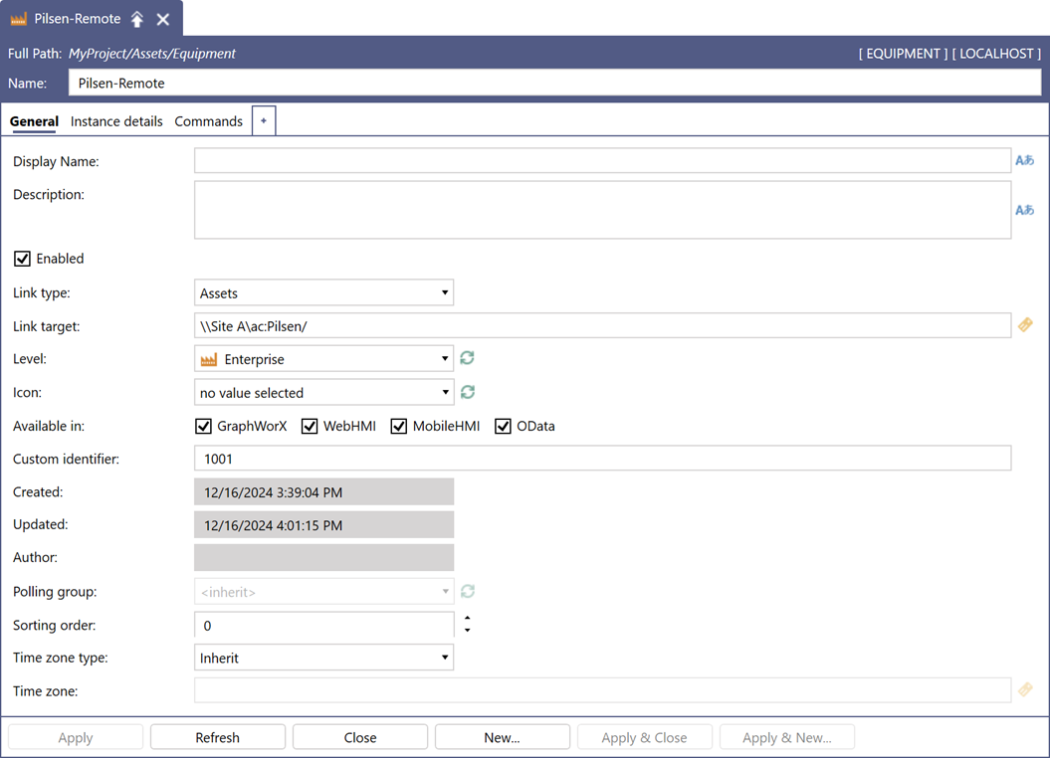Viewport: 1050px width, 758px height.
Task: Uncheck MobileHMI availability
Action: pyautogui.click(x=399, y=426)
